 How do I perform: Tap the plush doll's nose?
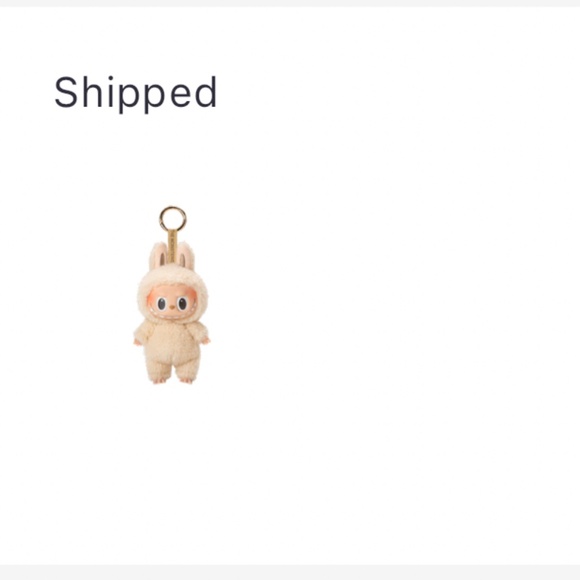point(172,307)
